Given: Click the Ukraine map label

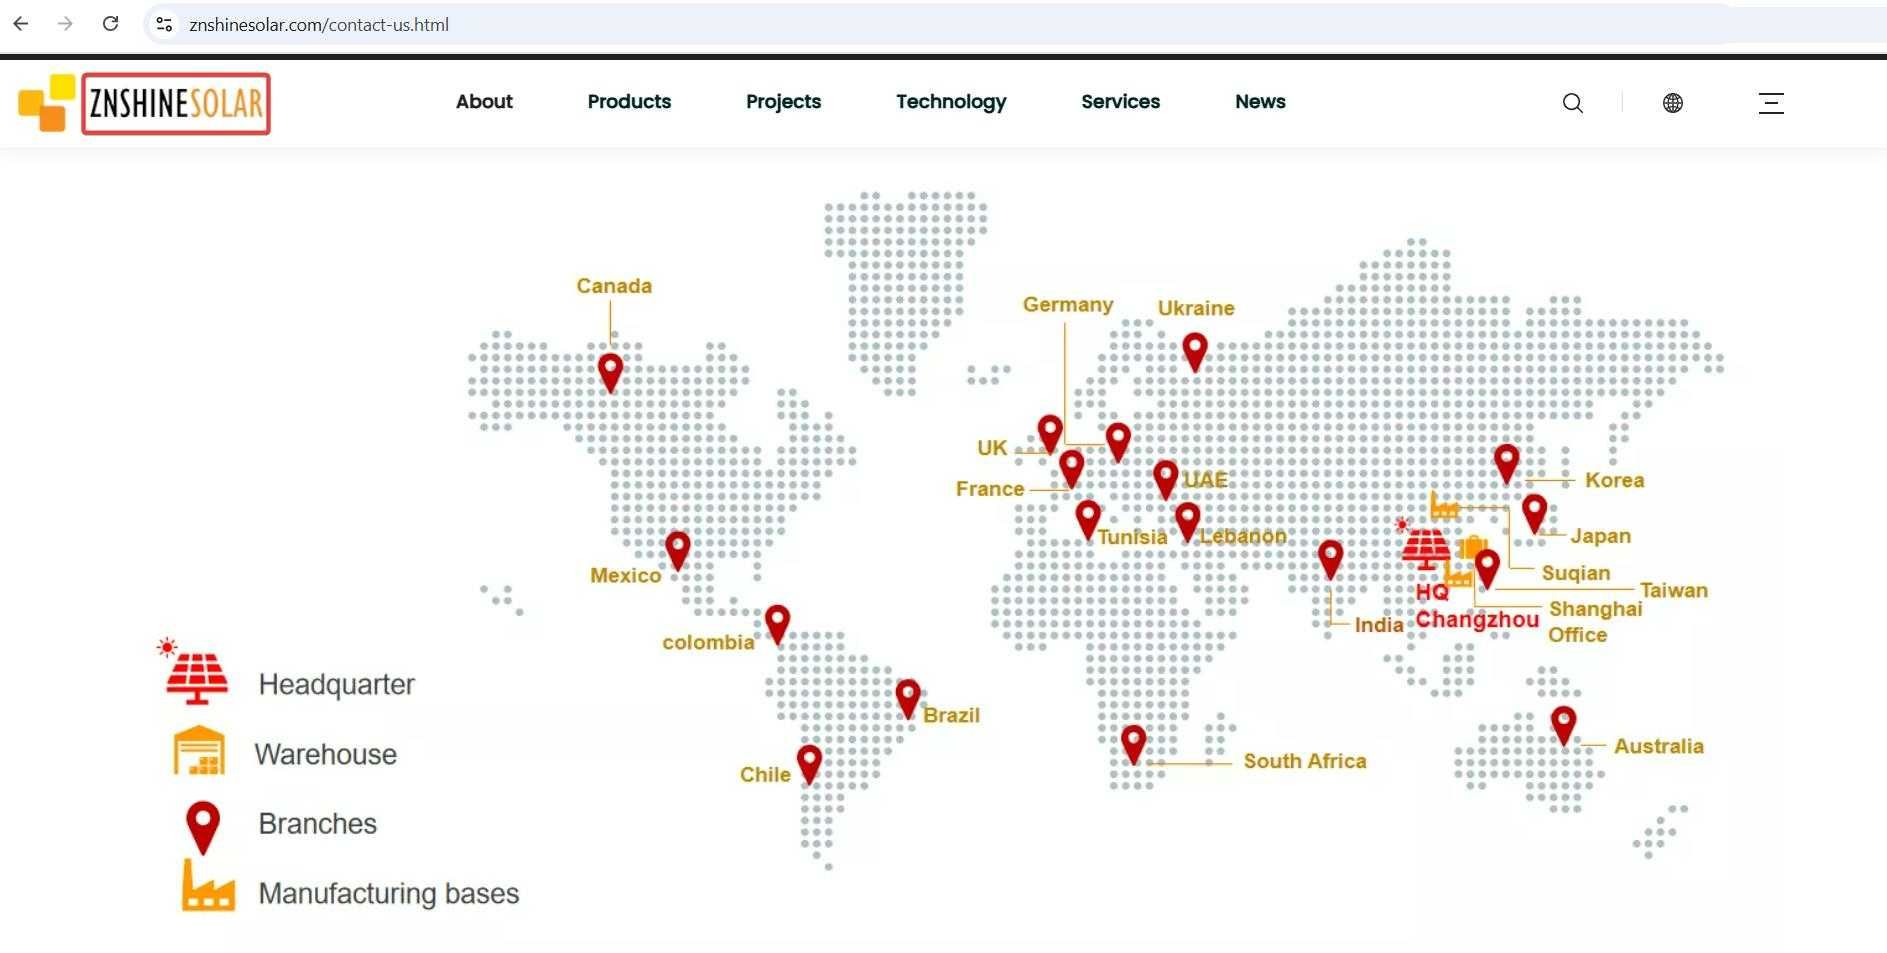Looking at the screenshot, I should click(1196, 308).
